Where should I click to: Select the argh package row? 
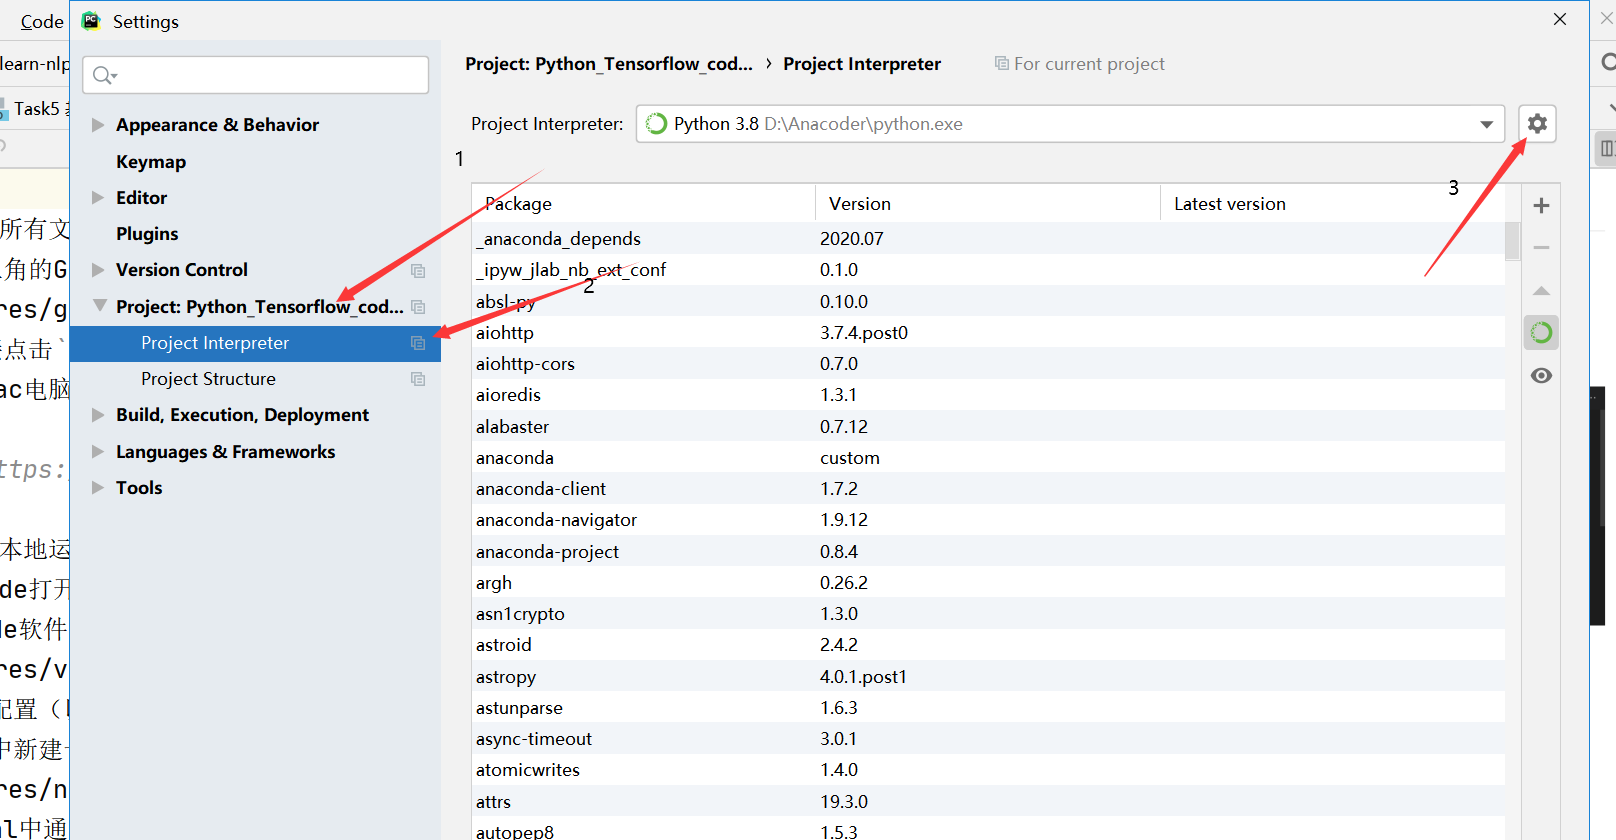(988, 583)
